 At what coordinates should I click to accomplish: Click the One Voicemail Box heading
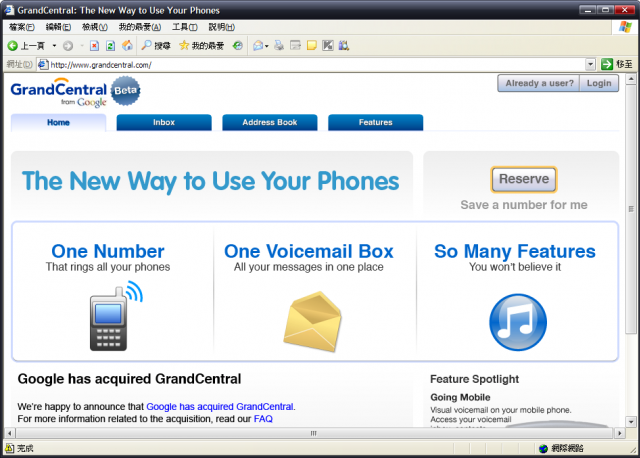pyautogui.click(x=309, y=251)
